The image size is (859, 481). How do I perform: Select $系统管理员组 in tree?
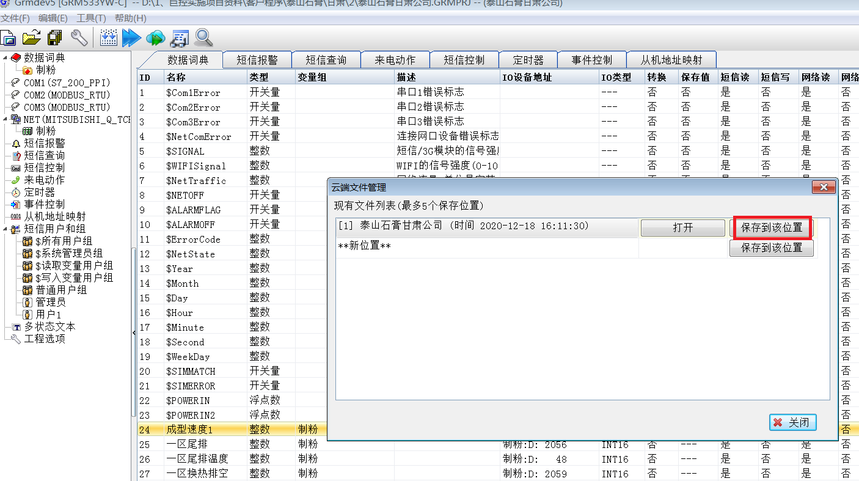[69, 253]
